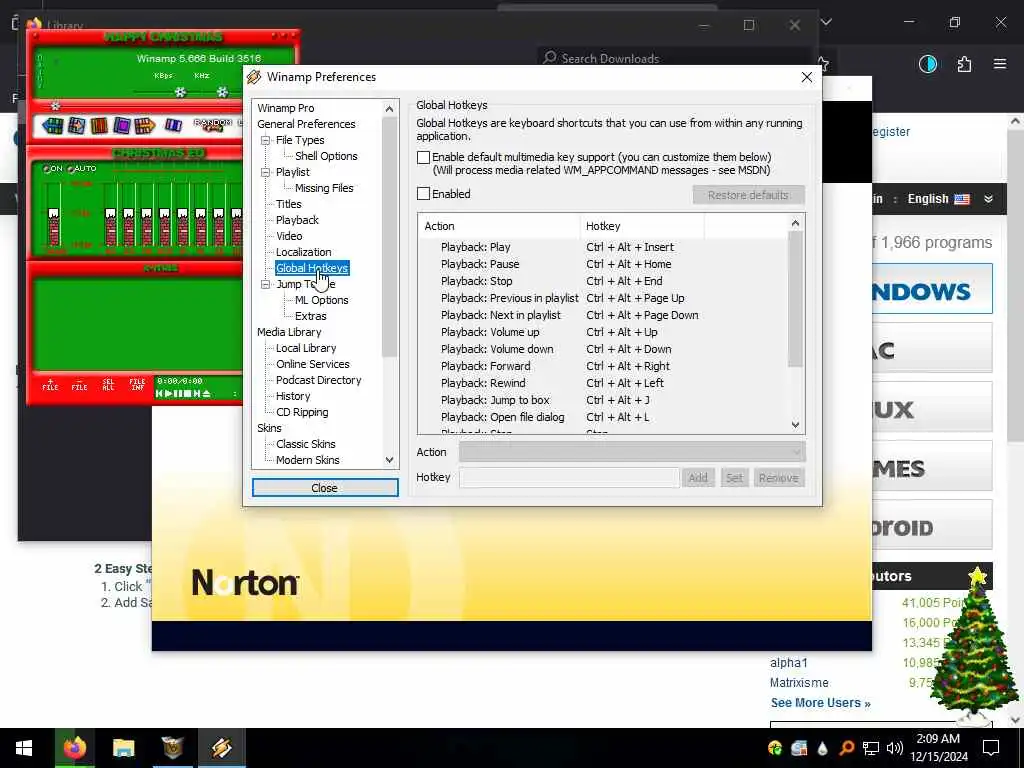Click the Windows Start button
Image resolution: width=1024 pixels, height=768 pixels.
point(24,748)
